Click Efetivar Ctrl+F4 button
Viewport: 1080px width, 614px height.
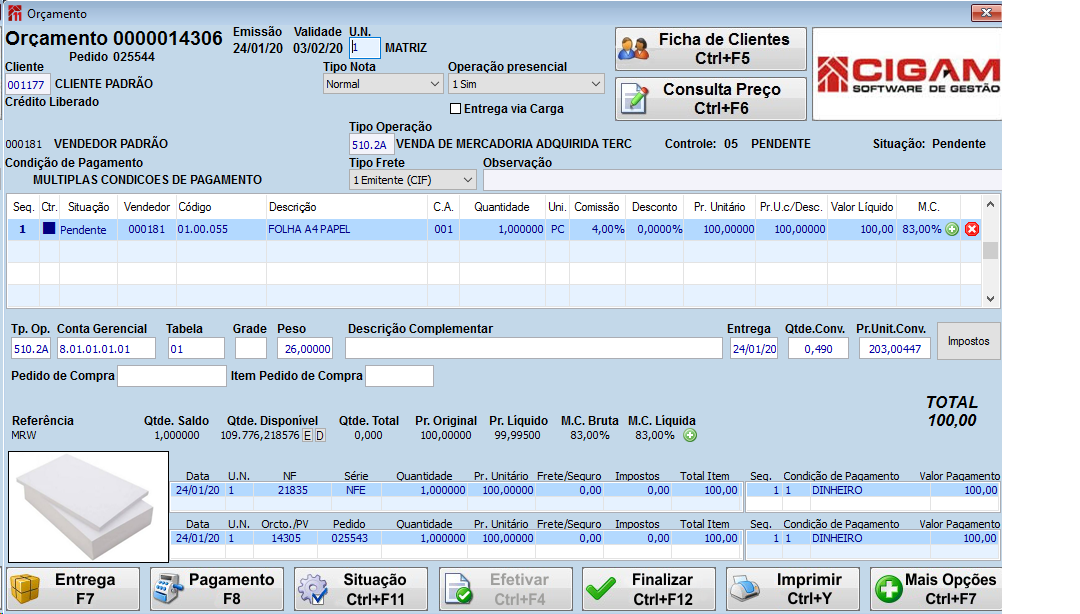pos(506,589)
